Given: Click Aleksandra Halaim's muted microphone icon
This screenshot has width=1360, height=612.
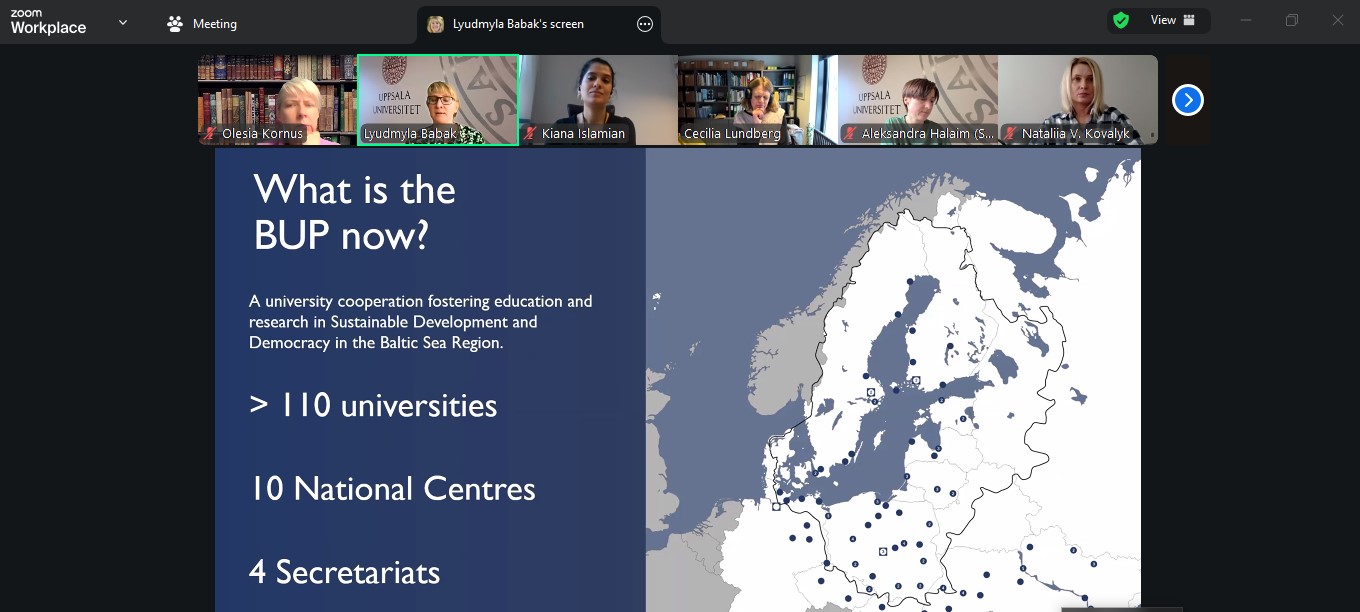Looking at the screenshot, I should coord(851,134).
